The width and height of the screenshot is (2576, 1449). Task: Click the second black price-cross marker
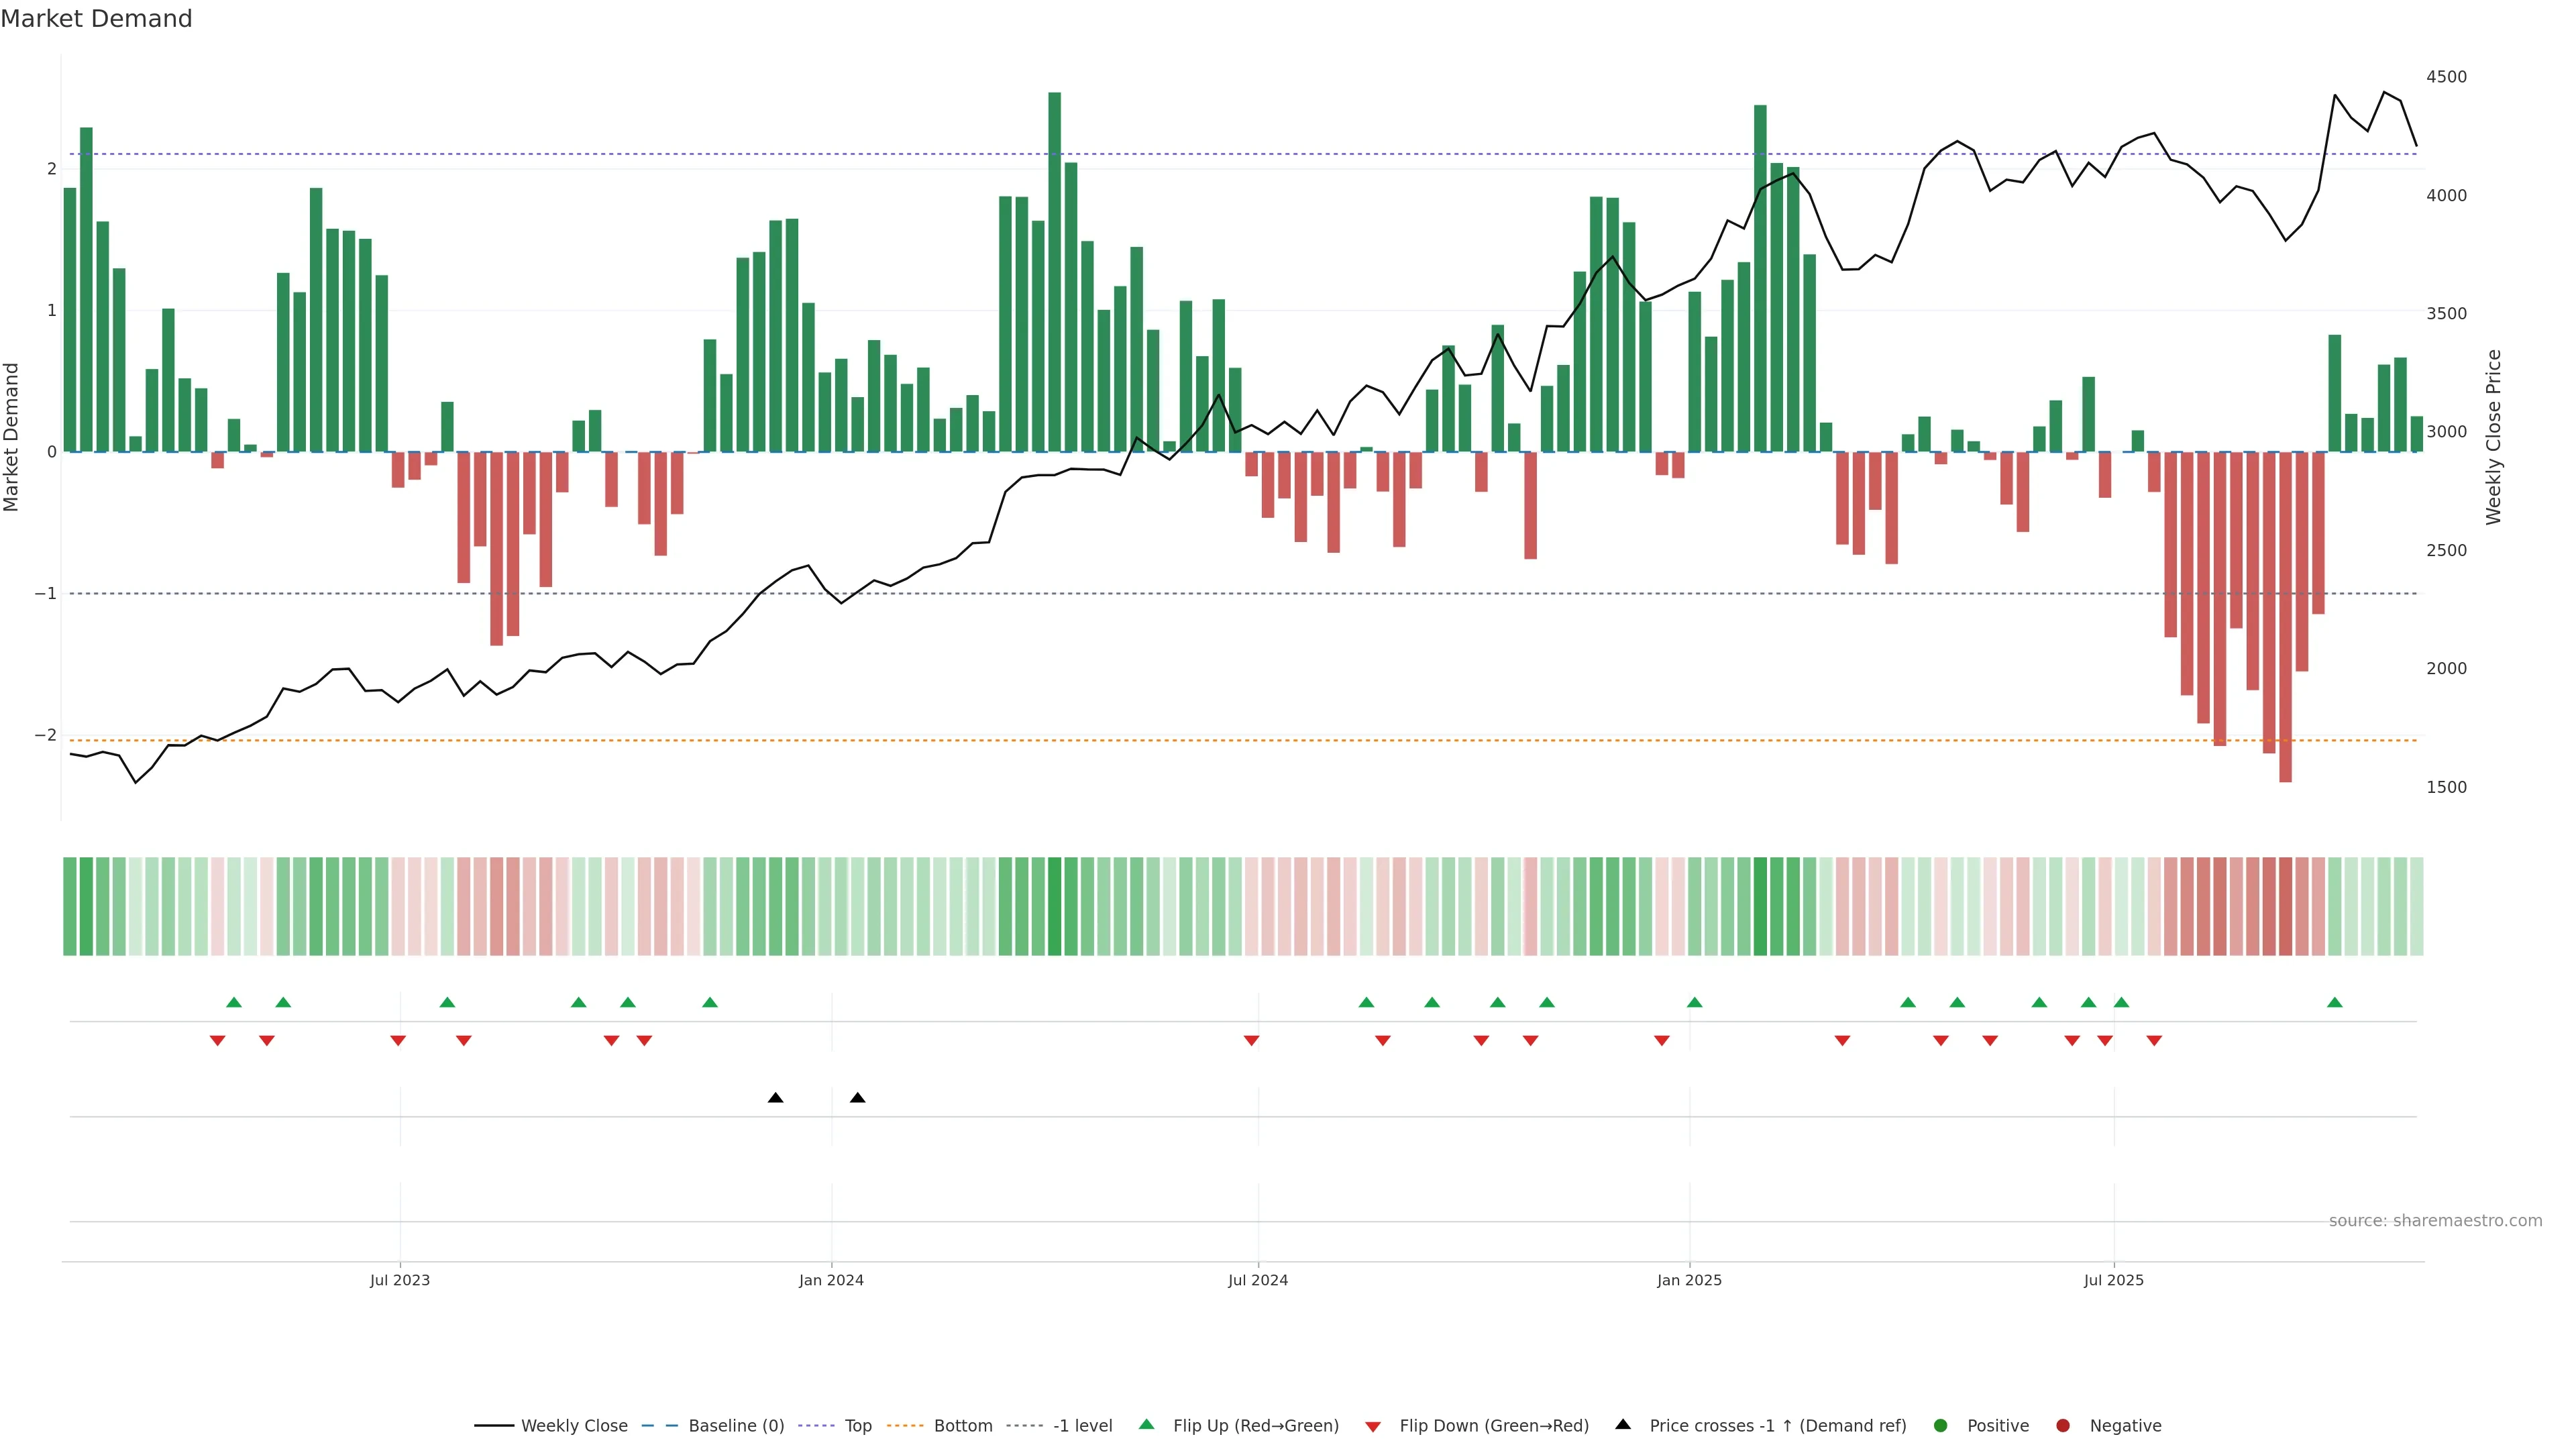point(857,1098)
